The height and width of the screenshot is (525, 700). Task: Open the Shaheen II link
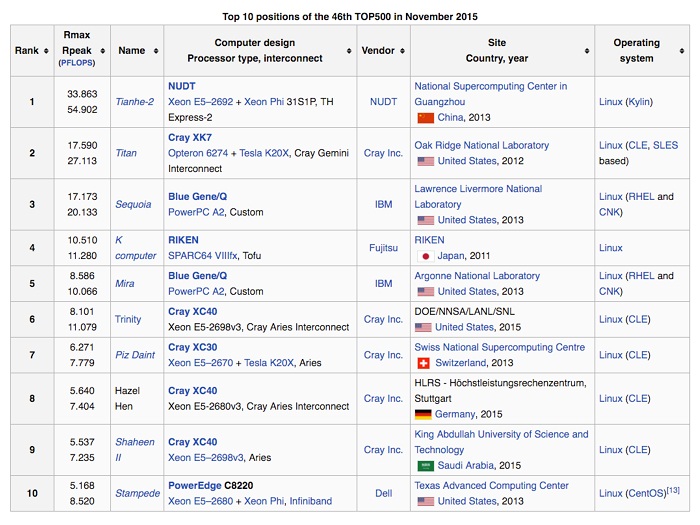tap(135, 450)
